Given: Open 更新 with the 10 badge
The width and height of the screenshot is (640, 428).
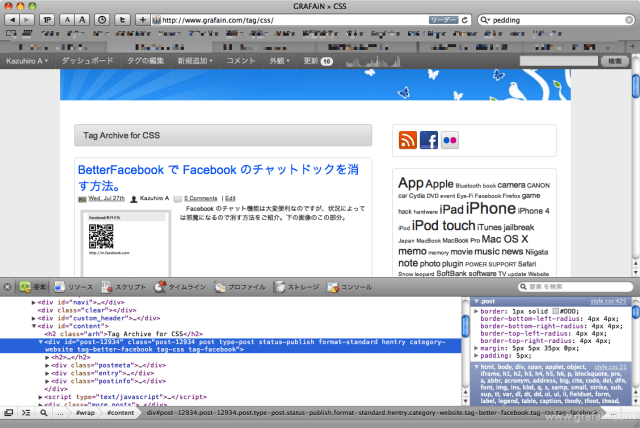Looking at the screenshot, I should [x=318, y=61].
